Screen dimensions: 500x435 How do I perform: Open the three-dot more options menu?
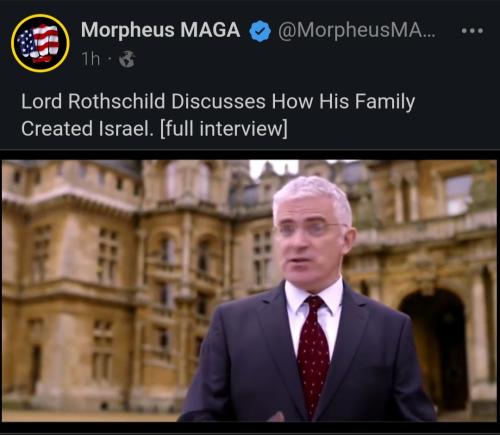coord(472,31)
